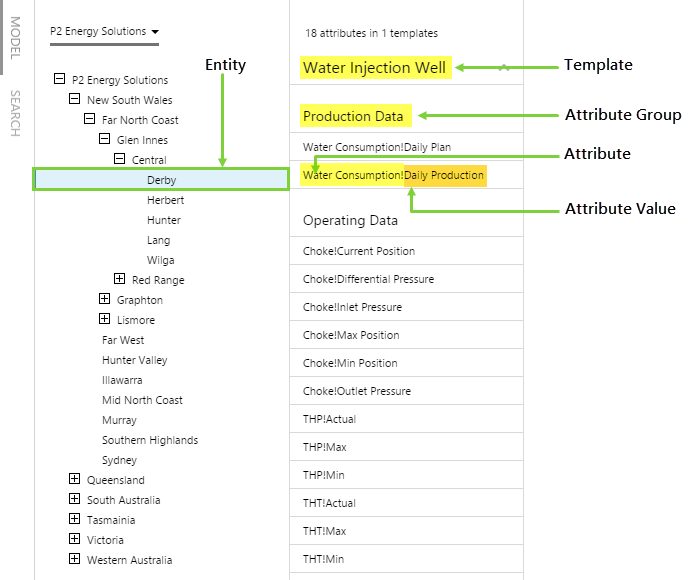This screenshot has width=690, height=580.
Task: Select the Derby entity
Action: [162, 180]
